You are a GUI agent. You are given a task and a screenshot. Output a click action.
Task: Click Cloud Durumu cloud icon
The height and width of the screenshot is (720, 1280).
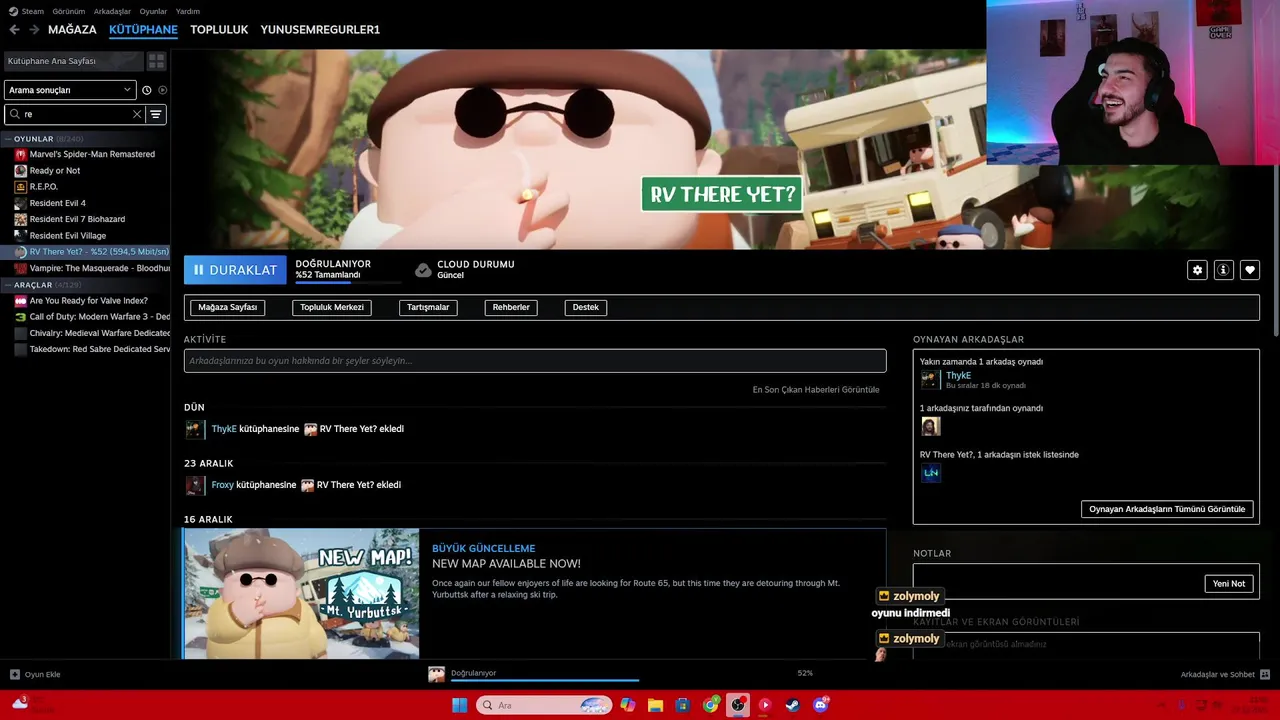click(x=423, y=270)
